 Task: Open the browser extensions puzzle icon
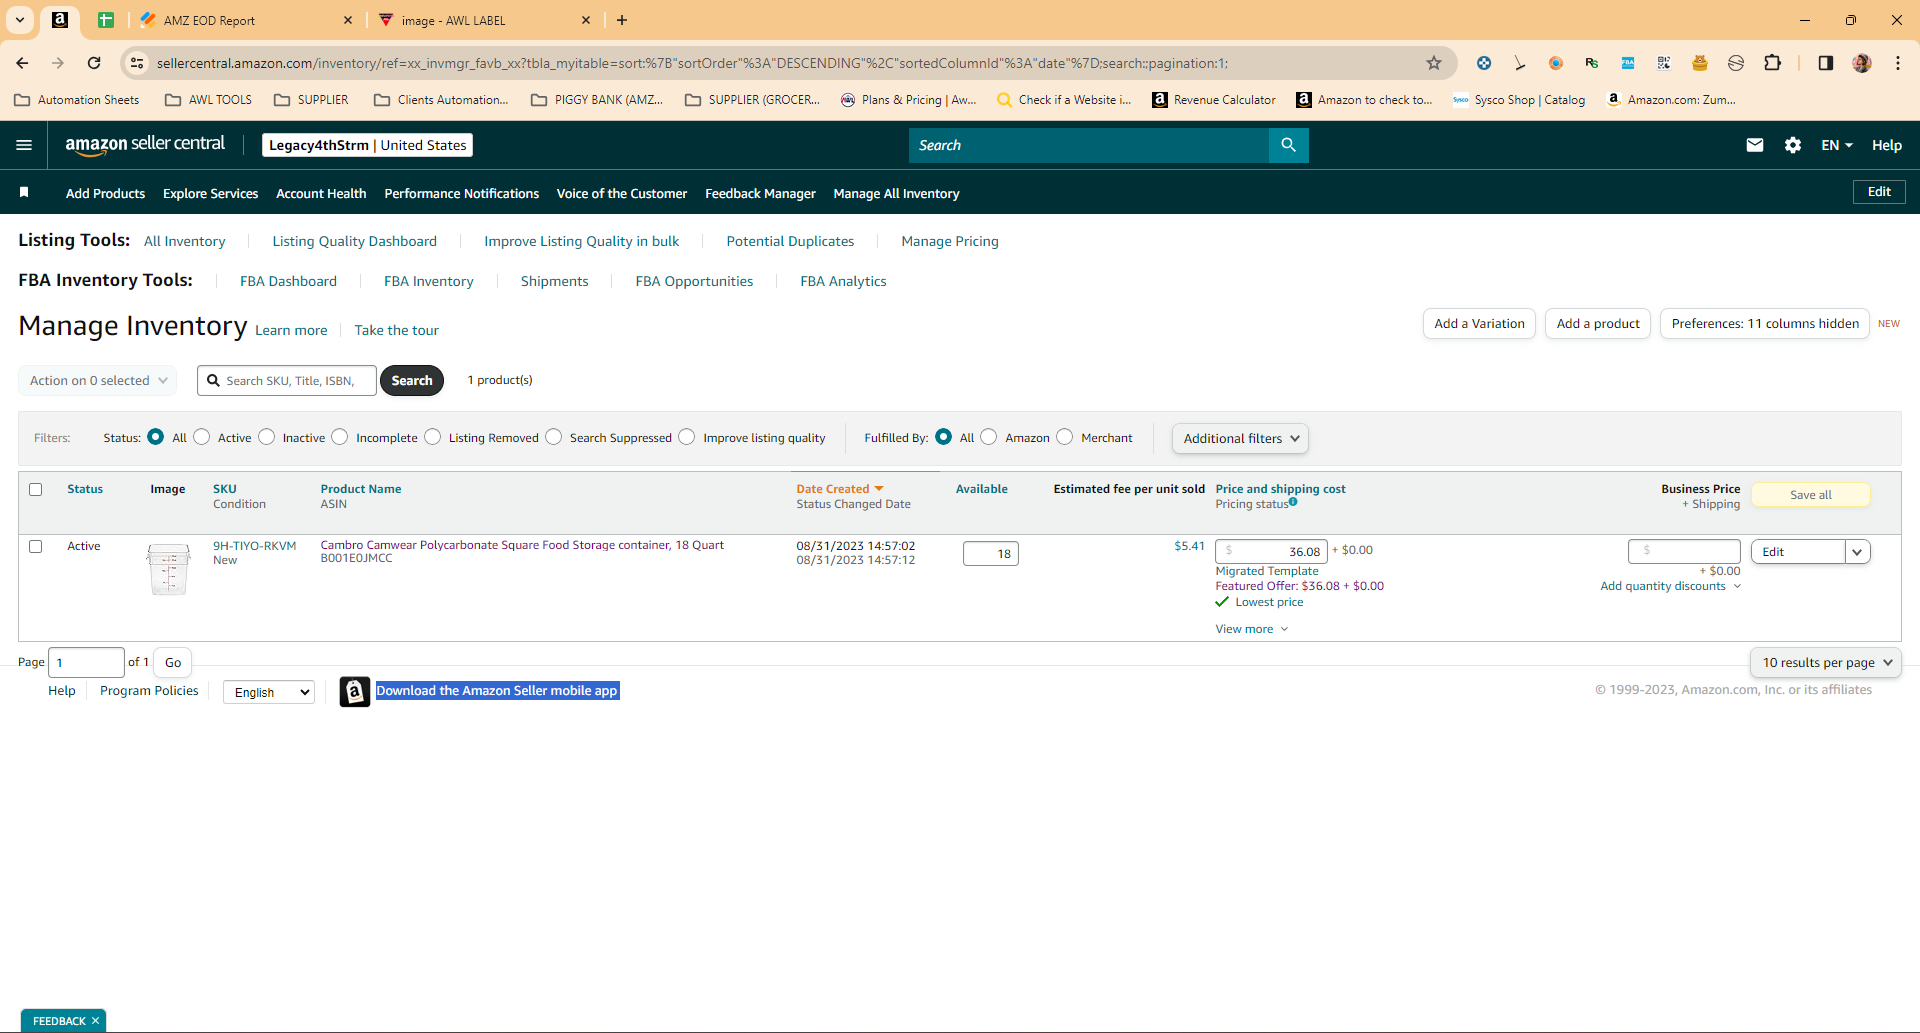1772,63
